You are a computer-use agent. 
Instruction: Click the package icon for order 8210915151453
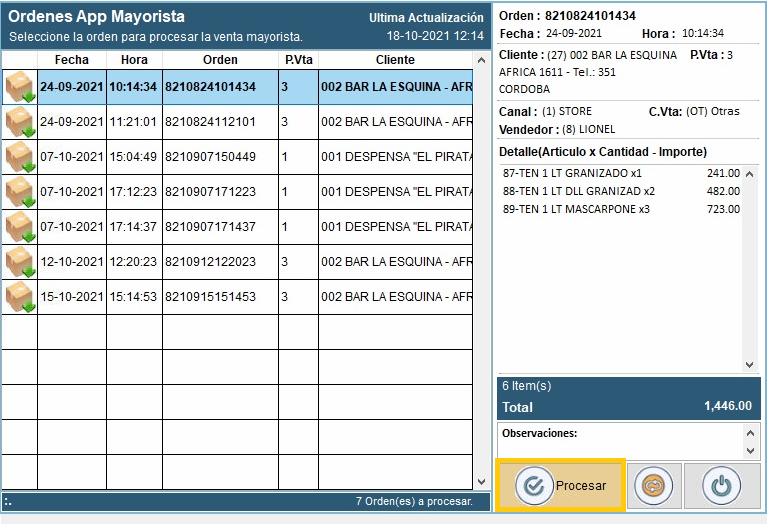pos(19,297)
